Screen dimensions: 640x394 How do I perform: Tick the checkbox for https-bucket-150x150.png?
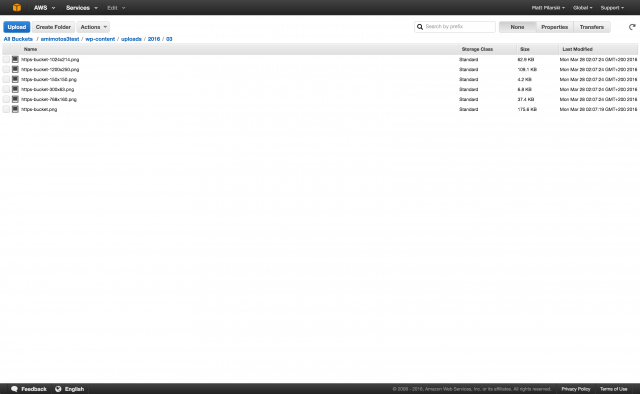pyautogui.click(x=6, y=79)
